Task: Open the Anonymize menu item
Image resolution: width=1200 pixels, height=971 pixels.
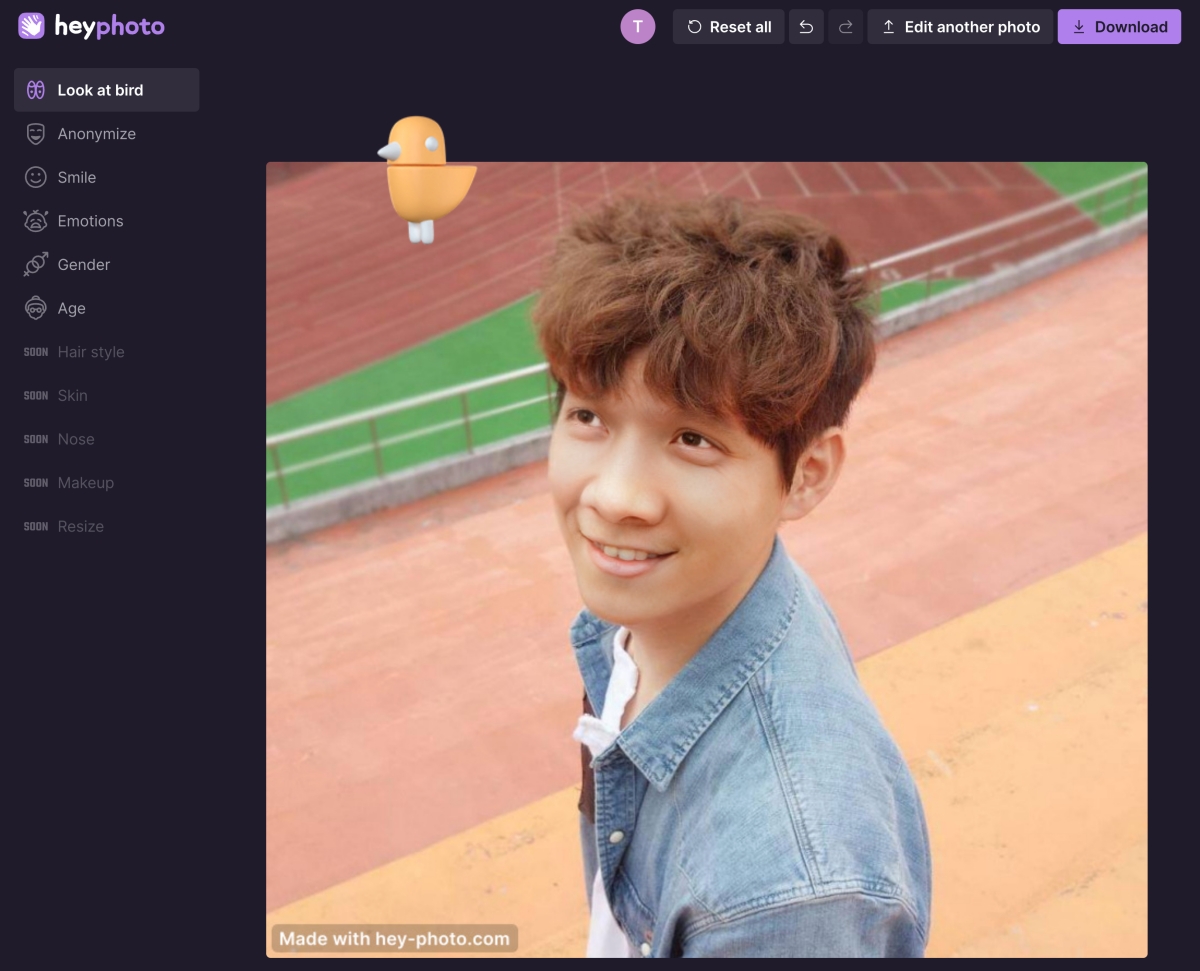Action: 96,134
